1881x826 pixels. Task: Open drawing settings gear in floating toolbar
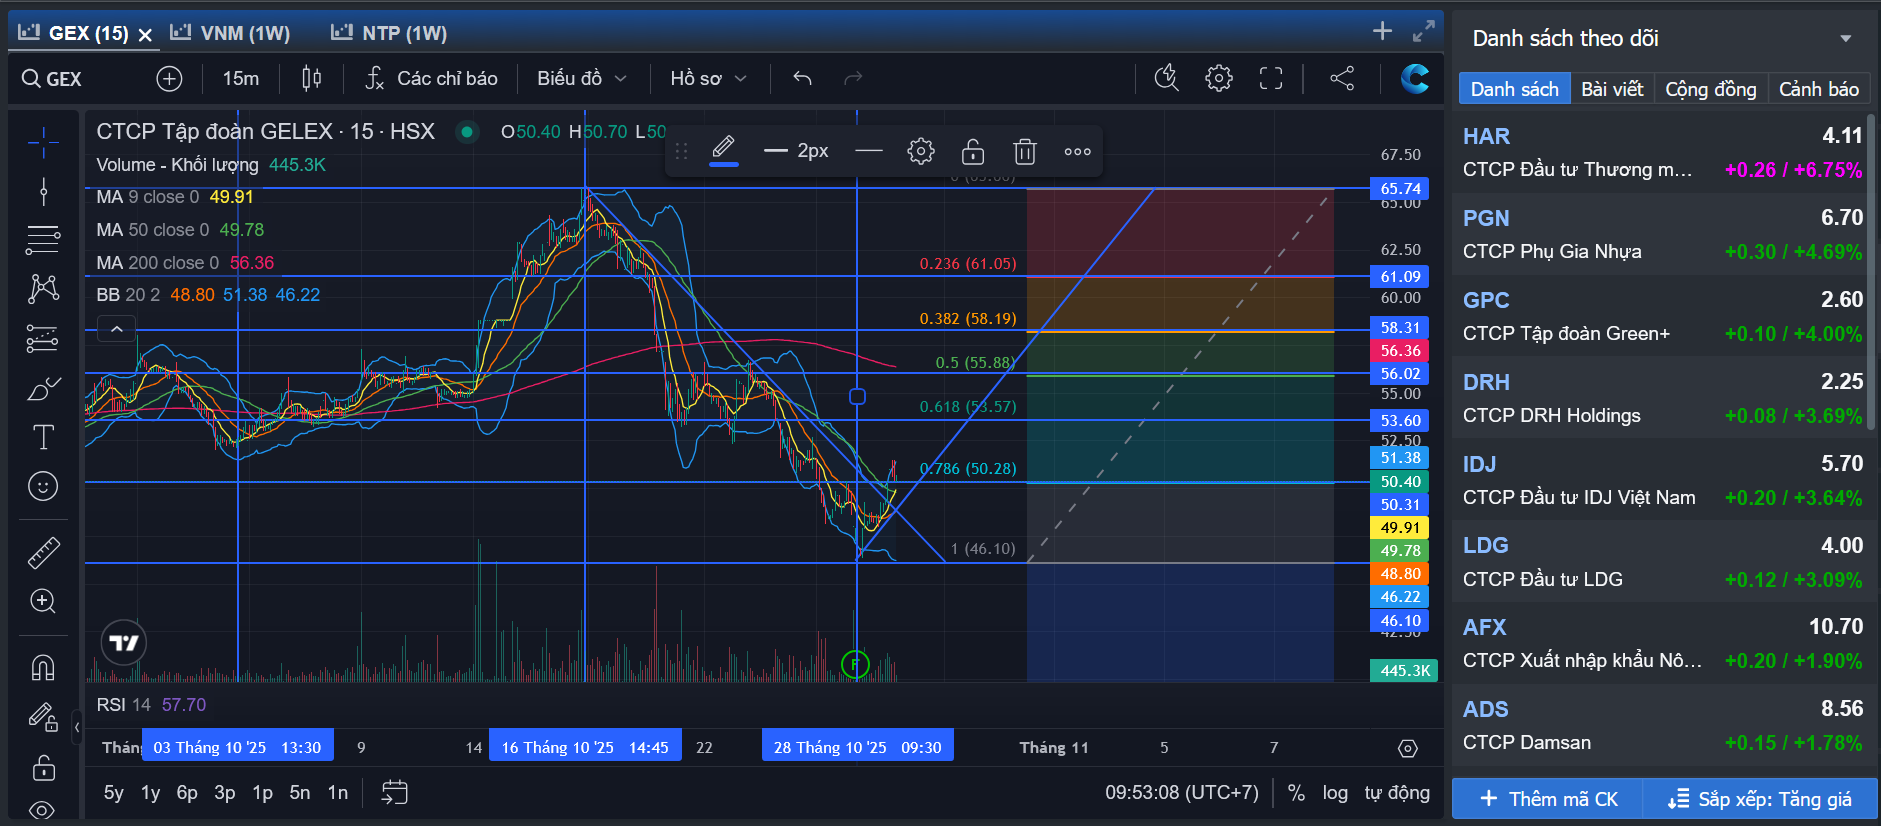pyautogui.click(x=921, y=152)
